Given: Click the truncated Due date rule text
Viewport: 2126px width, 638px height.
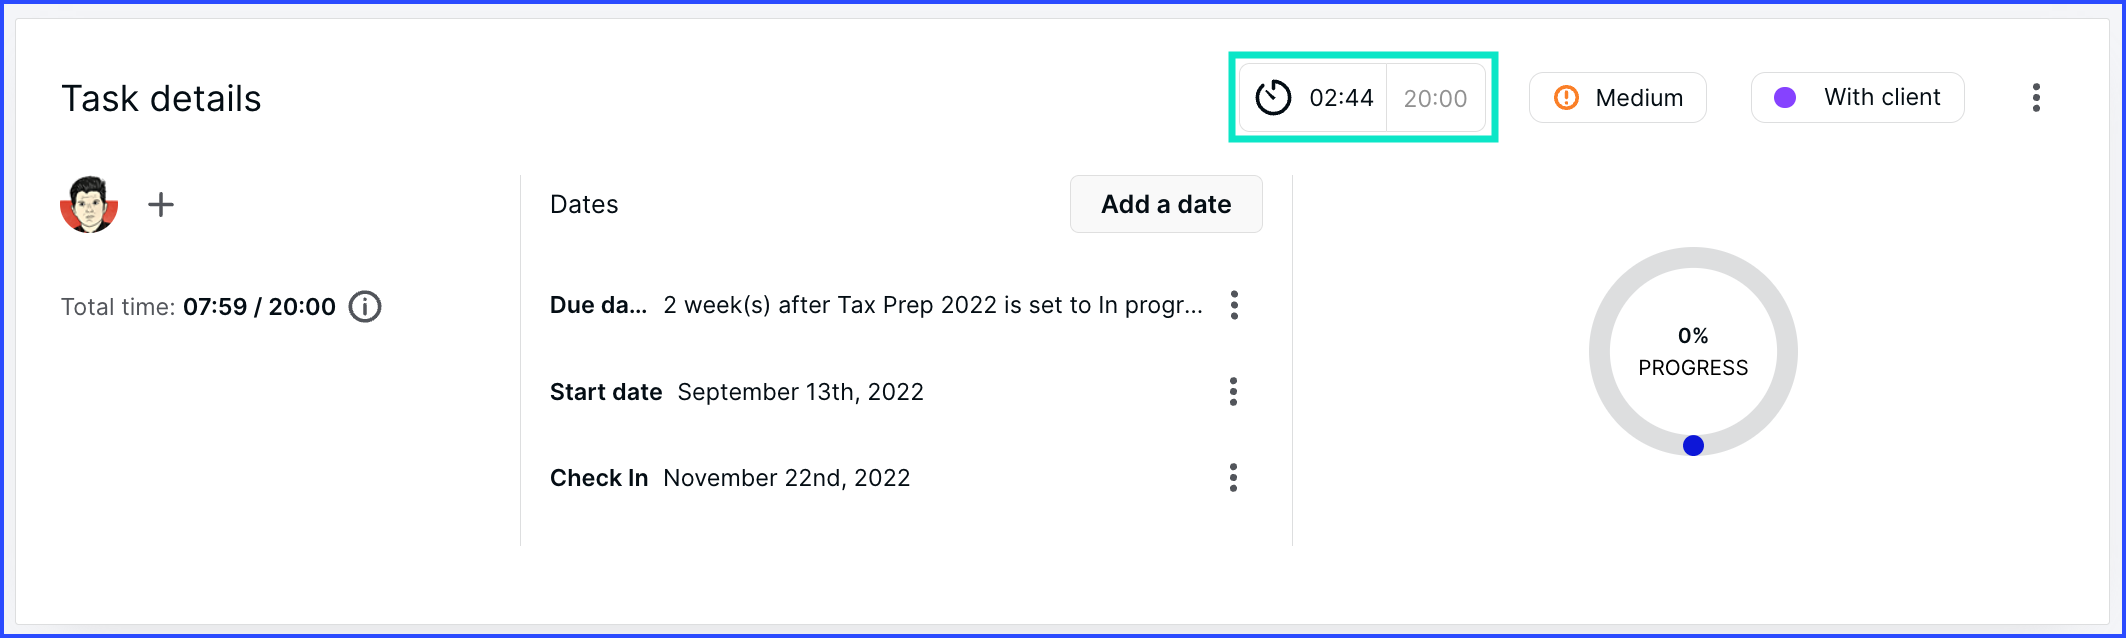Looking at the screenshot, I should pyautogui.click(x=933, y=305).
